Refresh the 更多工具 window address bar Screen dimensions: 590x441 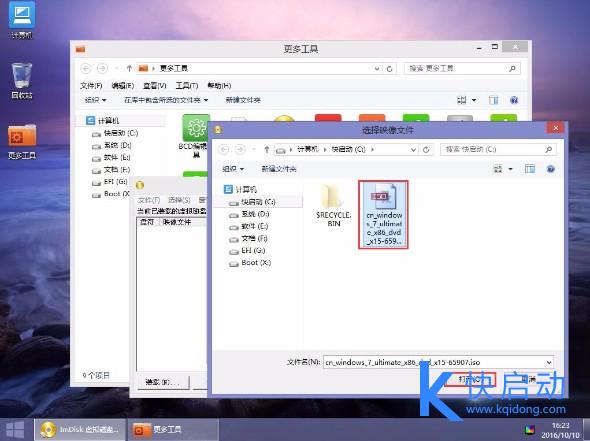[389, 69]
